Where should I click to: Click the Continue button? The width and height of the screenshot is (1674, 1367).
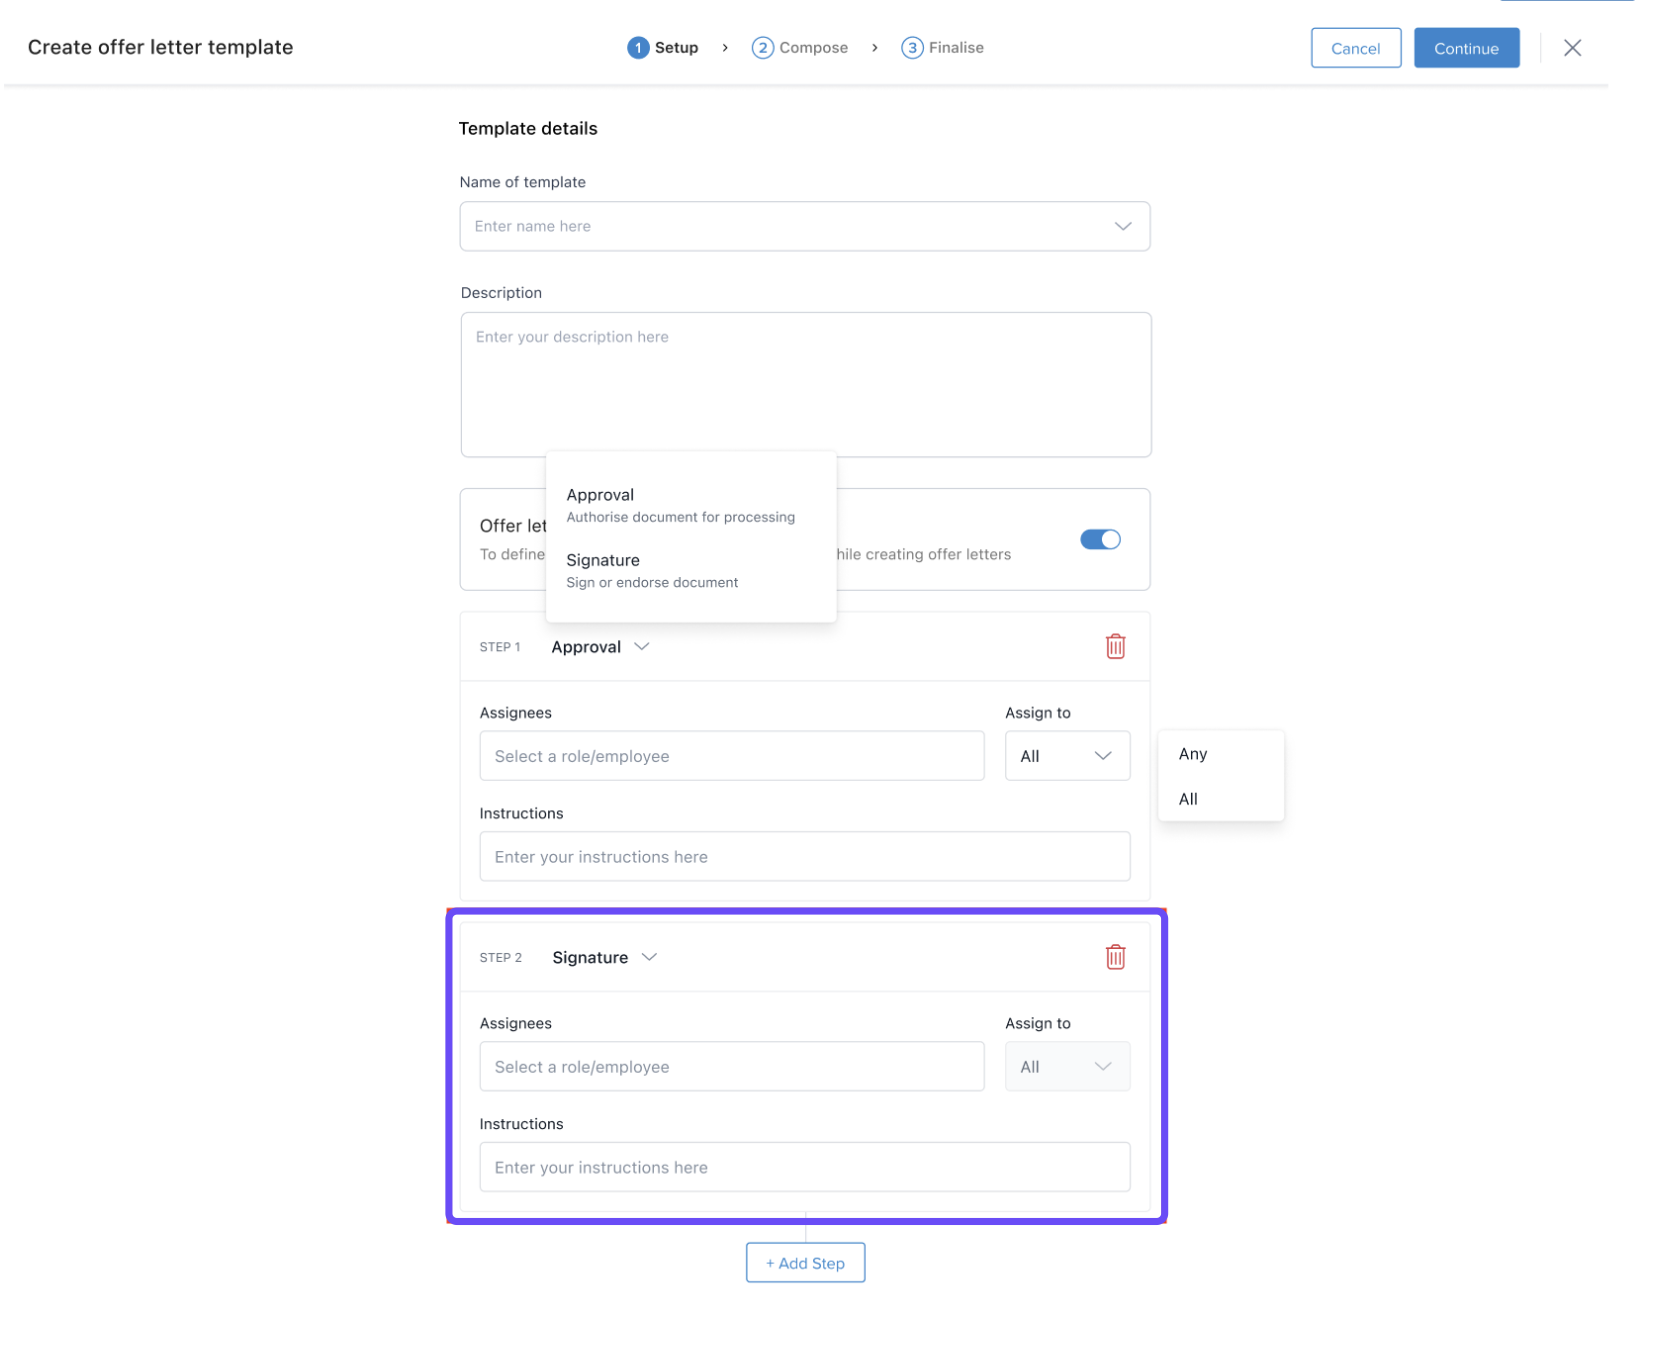1466,48
